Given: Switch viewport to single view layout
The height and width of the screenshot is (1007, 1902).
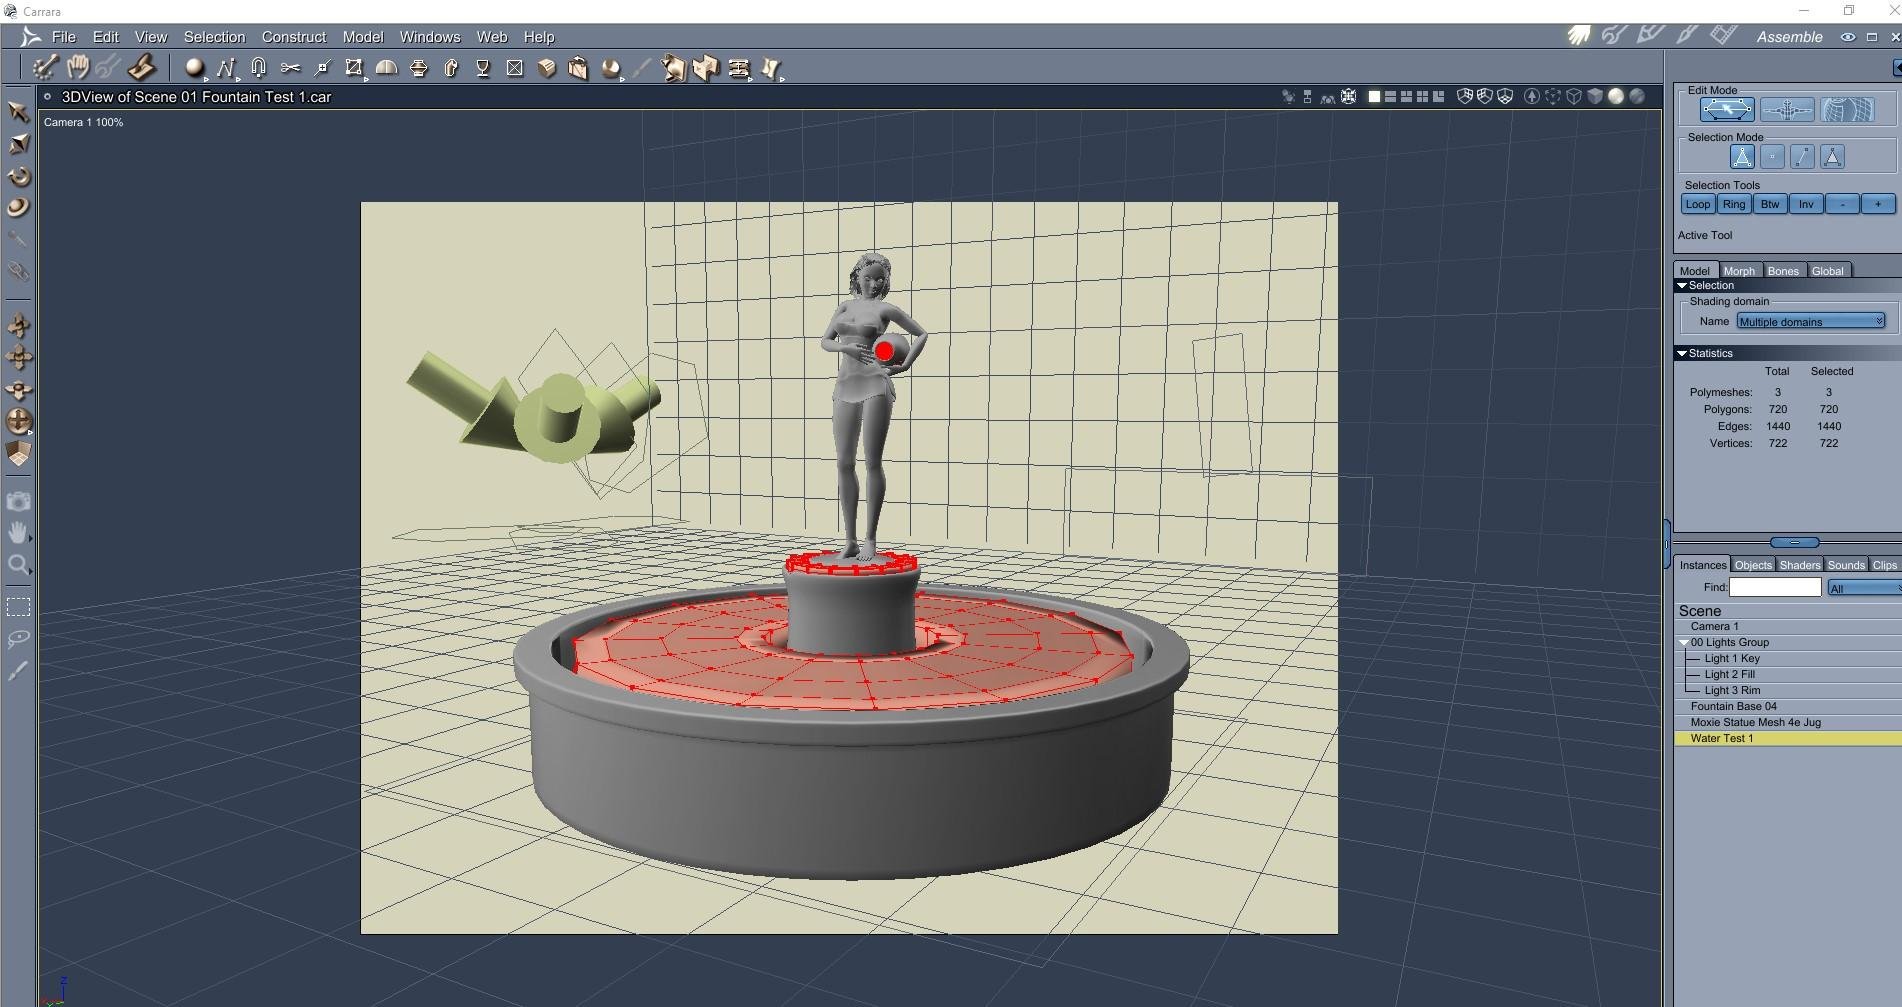Looking at the screenshot, I should coord(1374,97).
